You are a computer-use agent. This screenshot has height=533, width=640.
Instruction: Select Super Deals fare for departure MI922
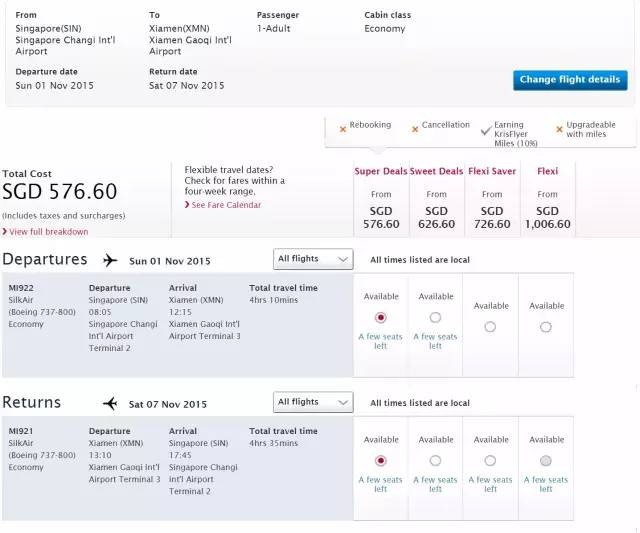pos(381,318)
